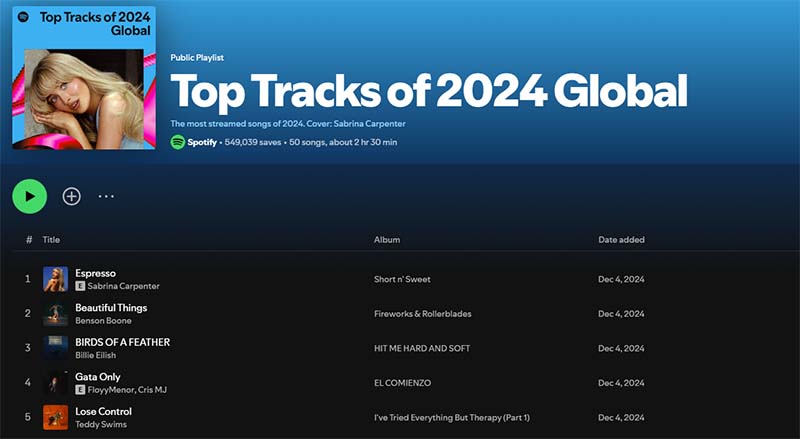Viewport: 800px width, 439px height.
Task: Click the Date added column header
Action: (621, 239)
